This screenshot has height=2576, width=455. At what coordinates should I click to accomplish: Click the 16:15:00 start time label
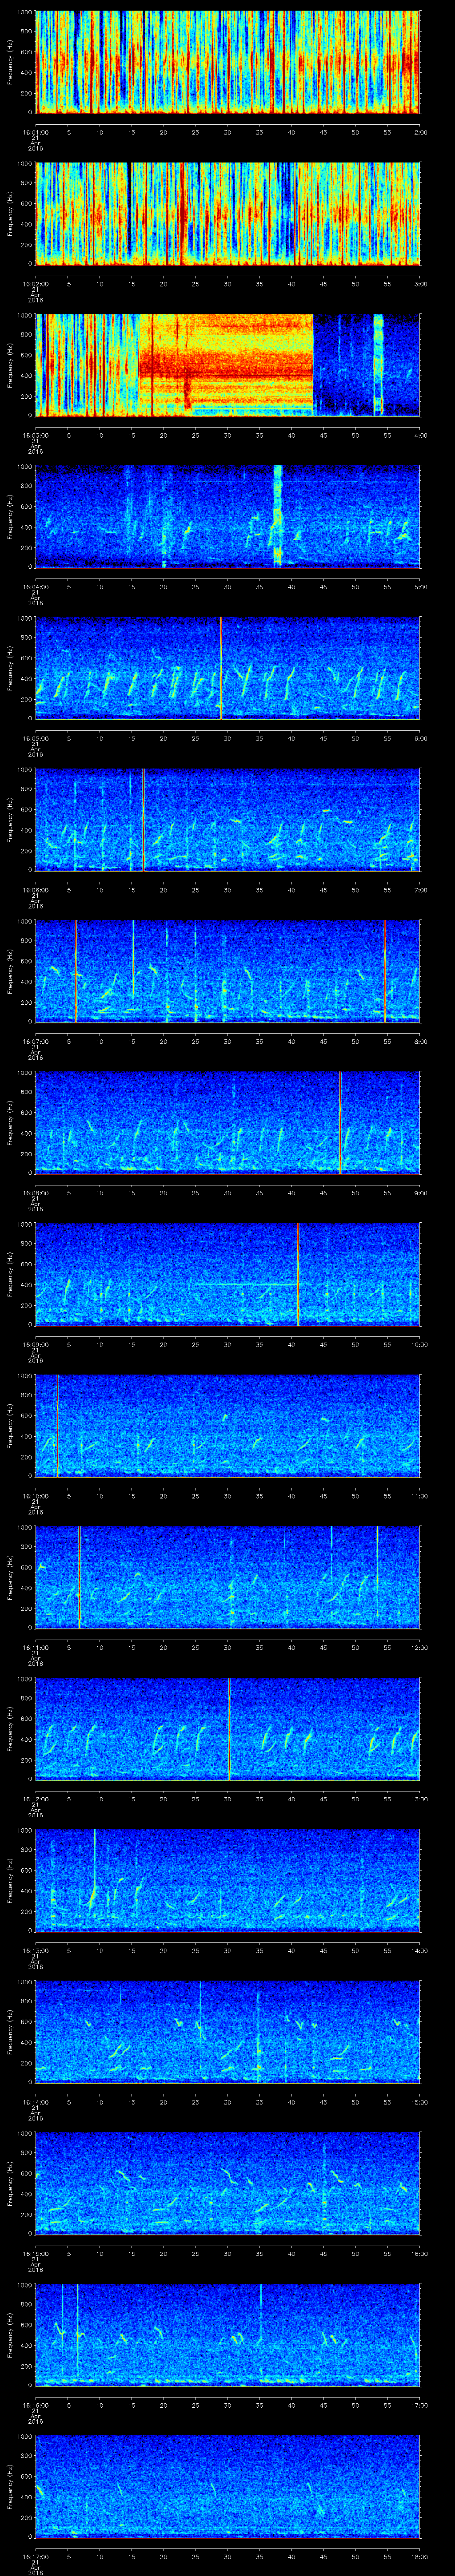tap(35, 2253)
